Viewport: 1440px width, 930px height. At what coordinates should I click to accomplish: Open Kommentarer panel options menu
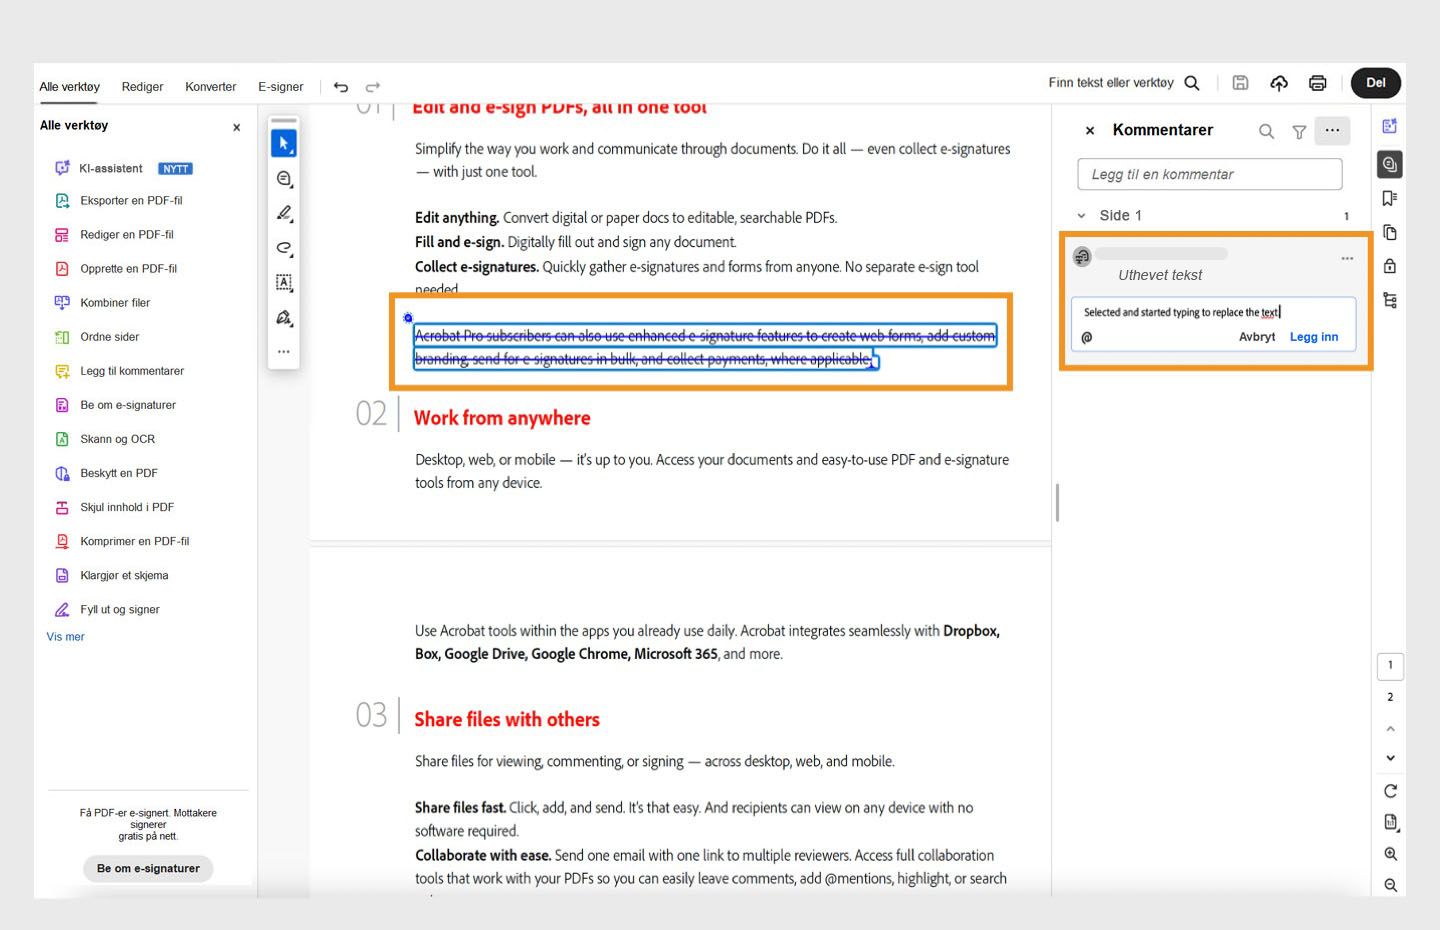[1332, 130]
